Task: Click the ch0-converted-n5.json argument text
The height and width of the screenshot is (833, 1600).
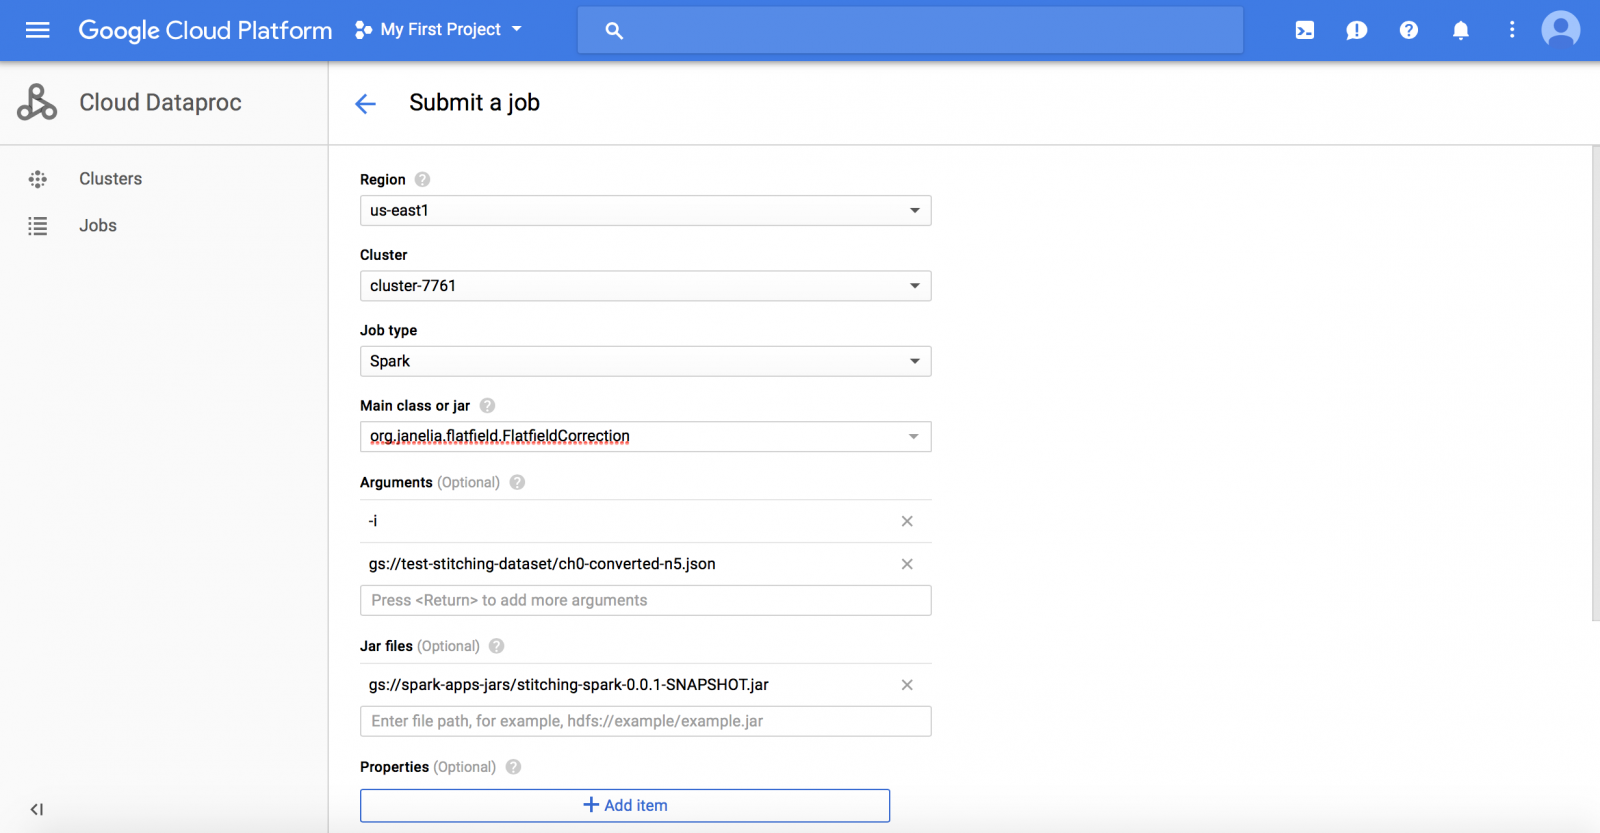Action: point(542,564)
